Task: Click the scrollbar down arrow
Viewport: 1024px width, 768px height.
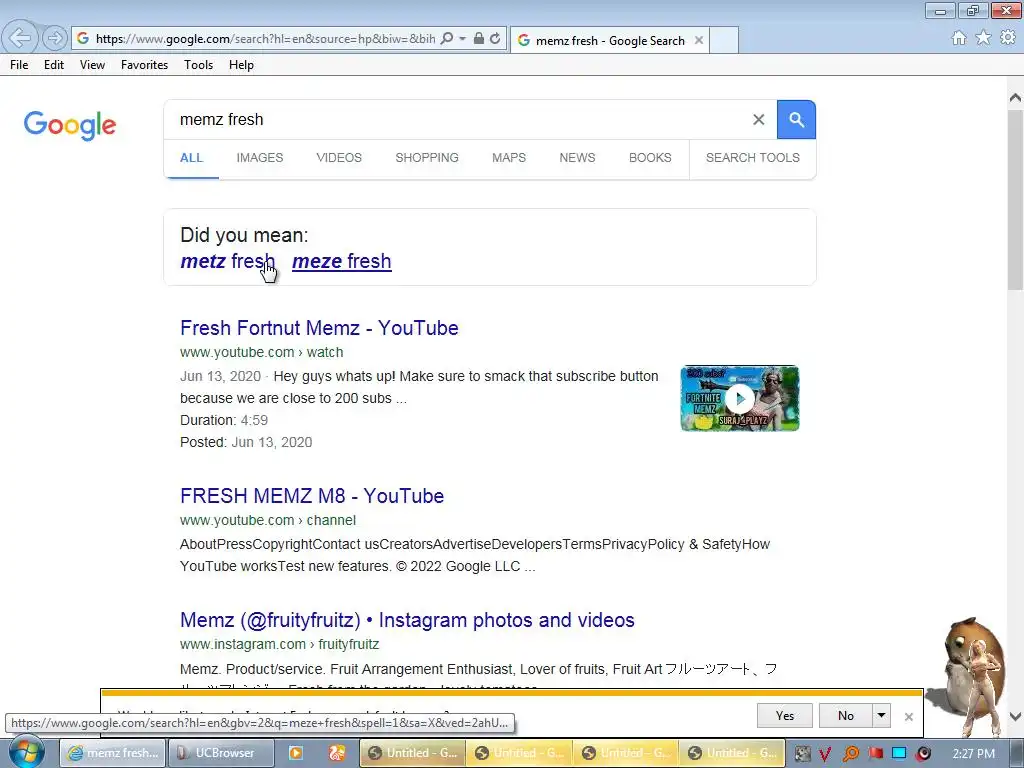Action: point(1015,716)
